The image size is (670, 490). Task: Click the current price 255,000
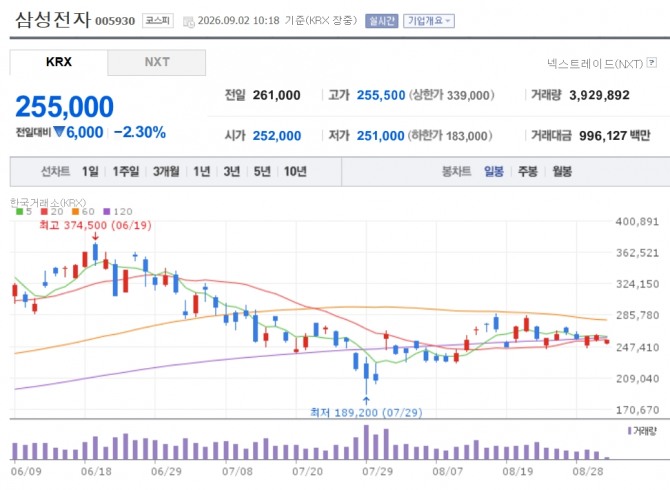(x=65, y=106)
